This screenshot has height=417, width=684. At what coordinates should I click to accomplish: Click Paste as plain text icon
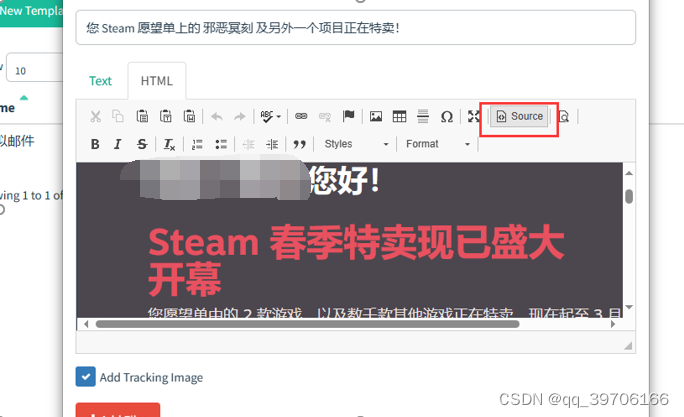[x=166, y=116]
